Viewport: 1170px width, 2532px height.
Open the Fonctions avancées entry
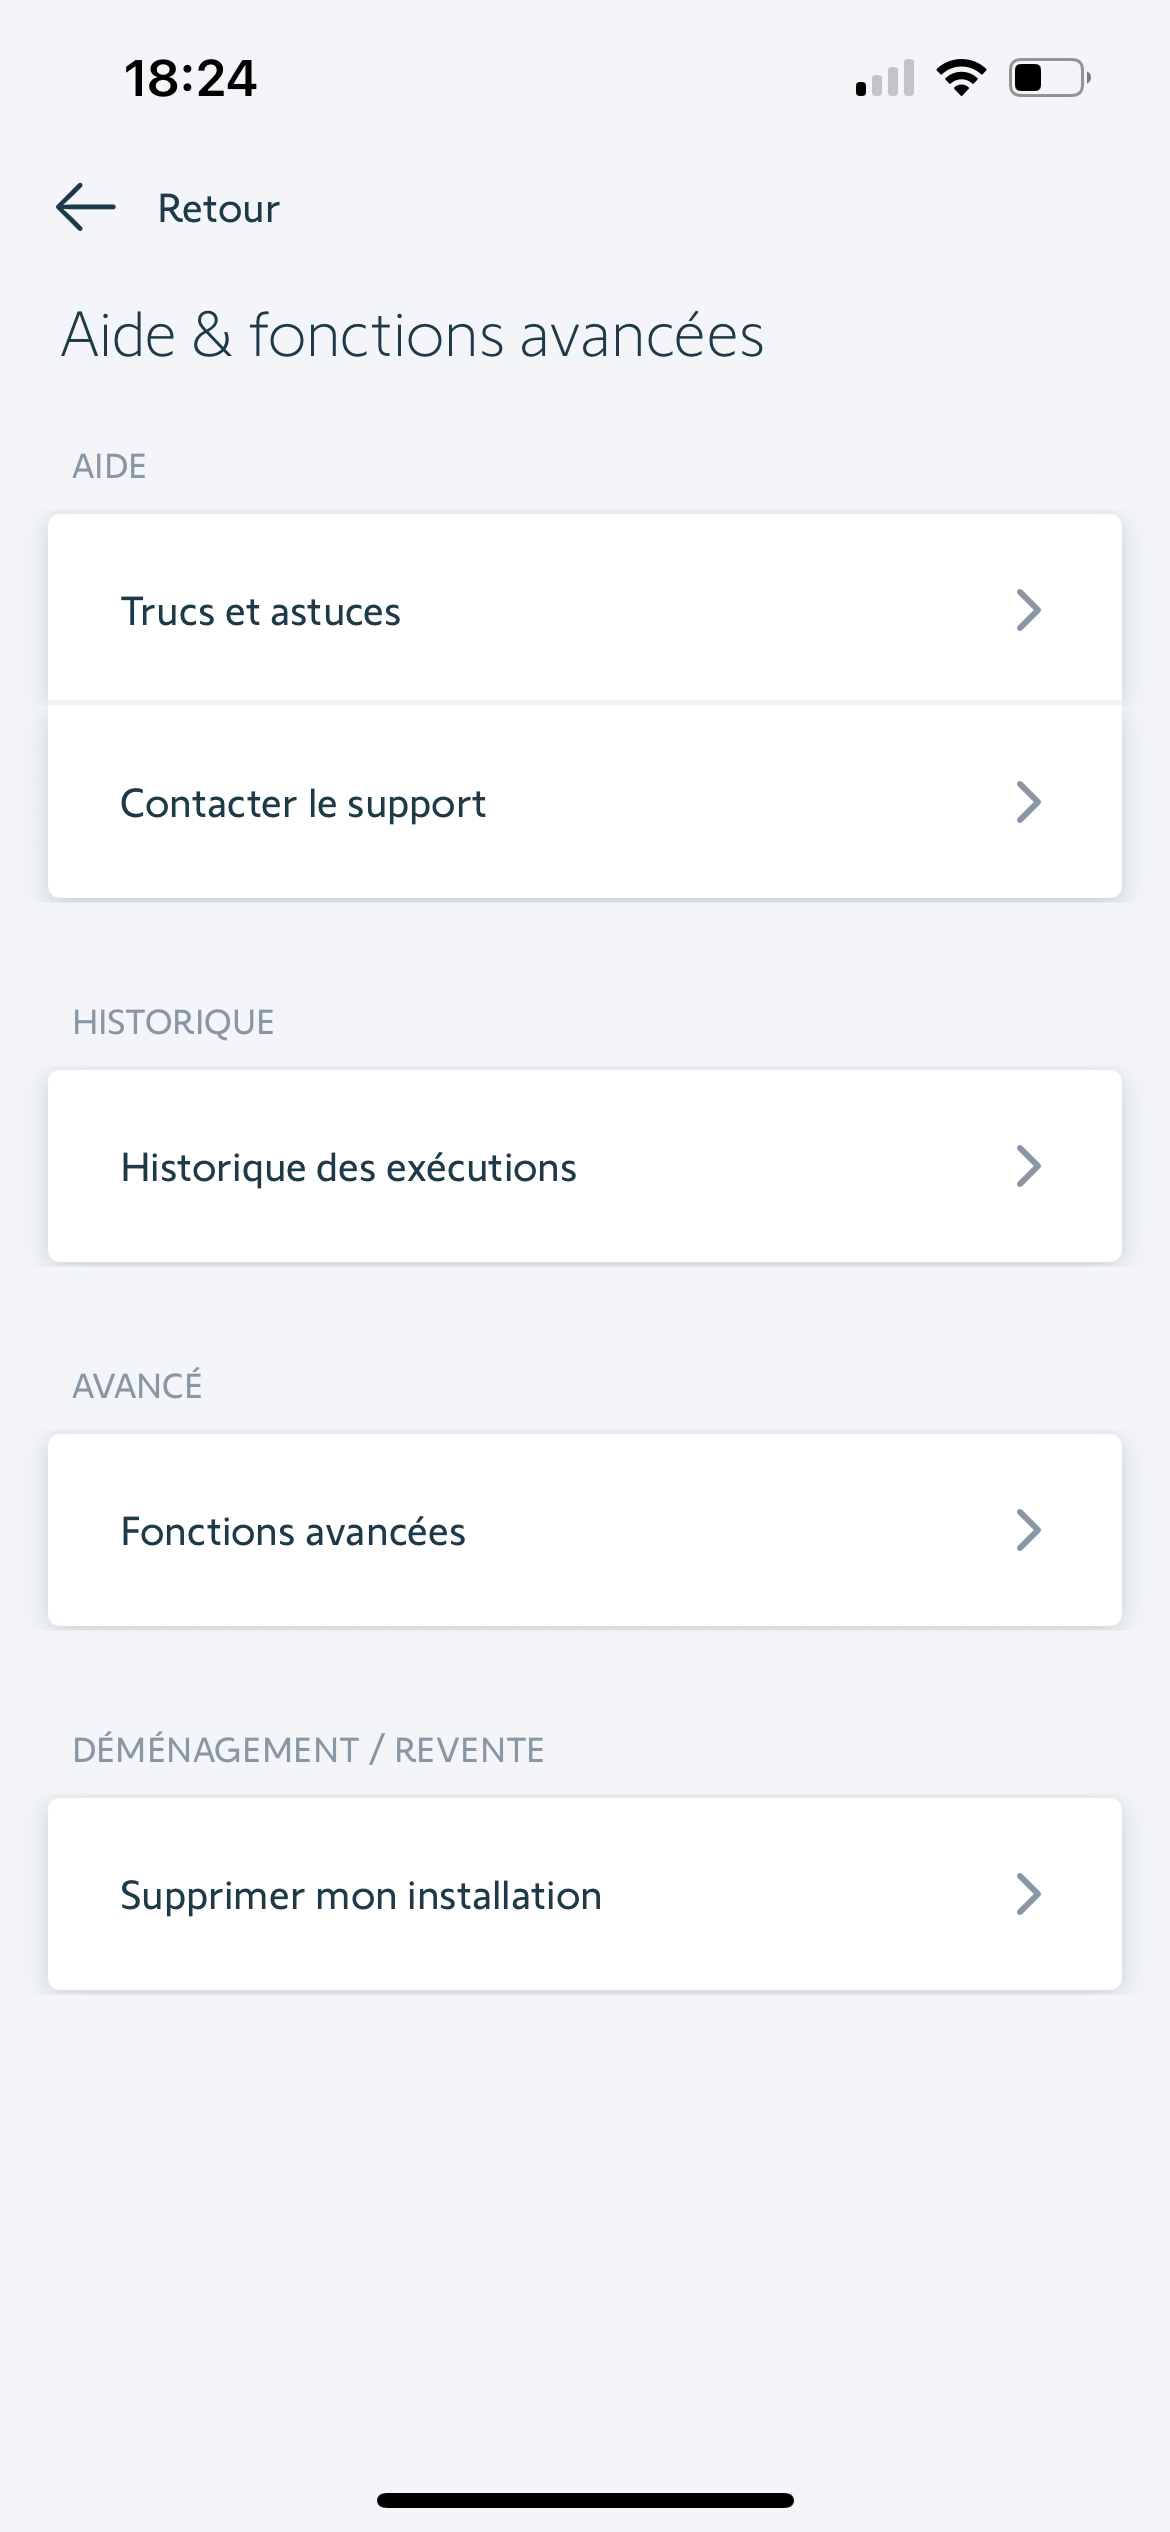pos(293,1531)
